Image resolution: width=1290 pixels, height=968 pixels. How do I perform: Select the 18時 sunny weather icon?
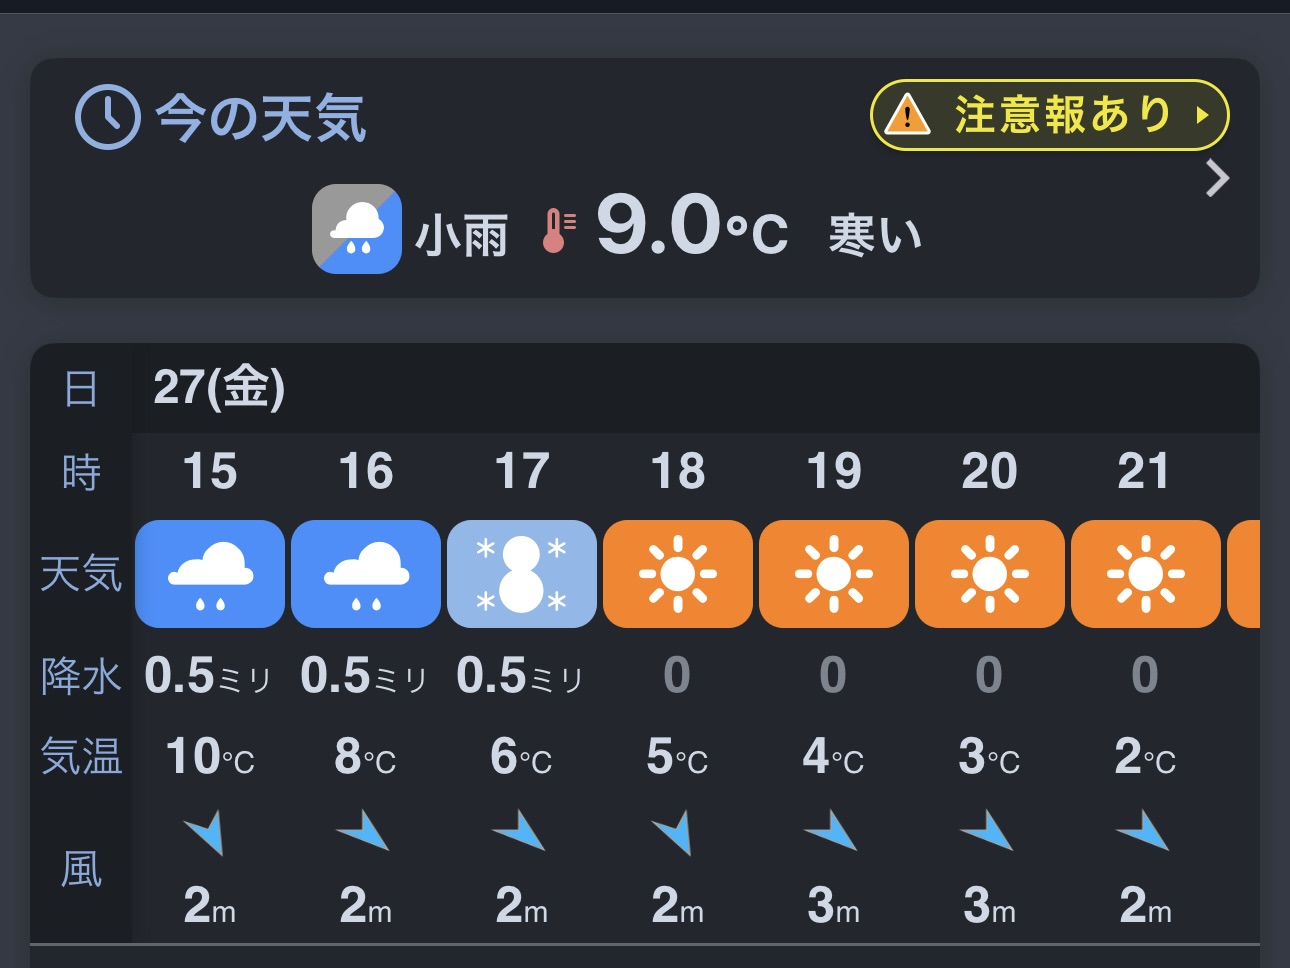[x=678, y=574]
